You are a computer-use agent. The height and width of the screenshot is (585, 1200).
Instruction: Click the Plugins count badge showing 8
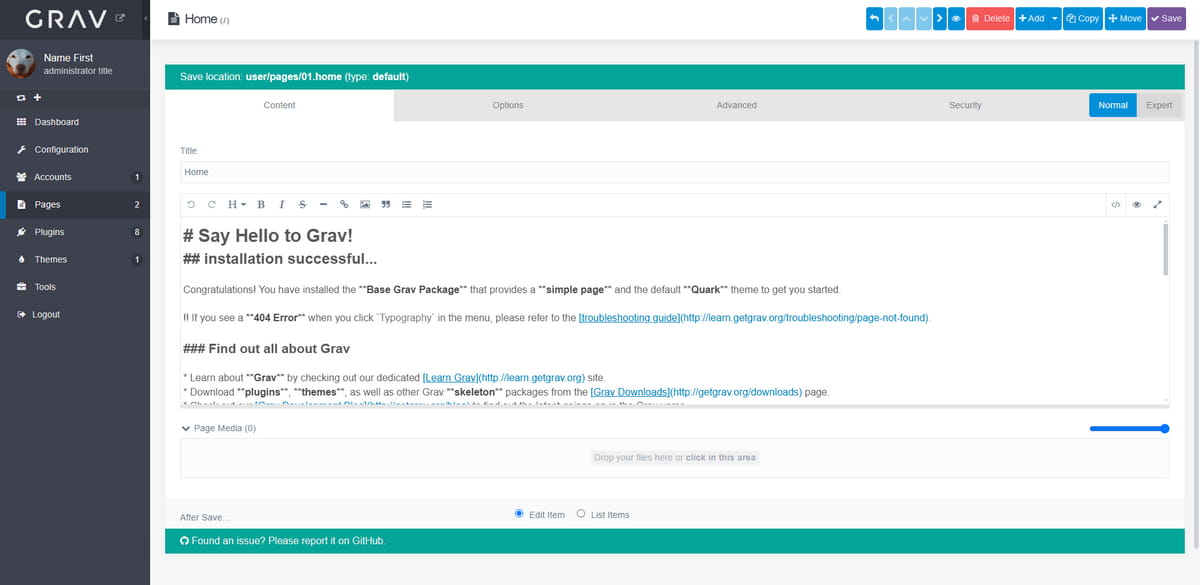[x=137, y=232]
